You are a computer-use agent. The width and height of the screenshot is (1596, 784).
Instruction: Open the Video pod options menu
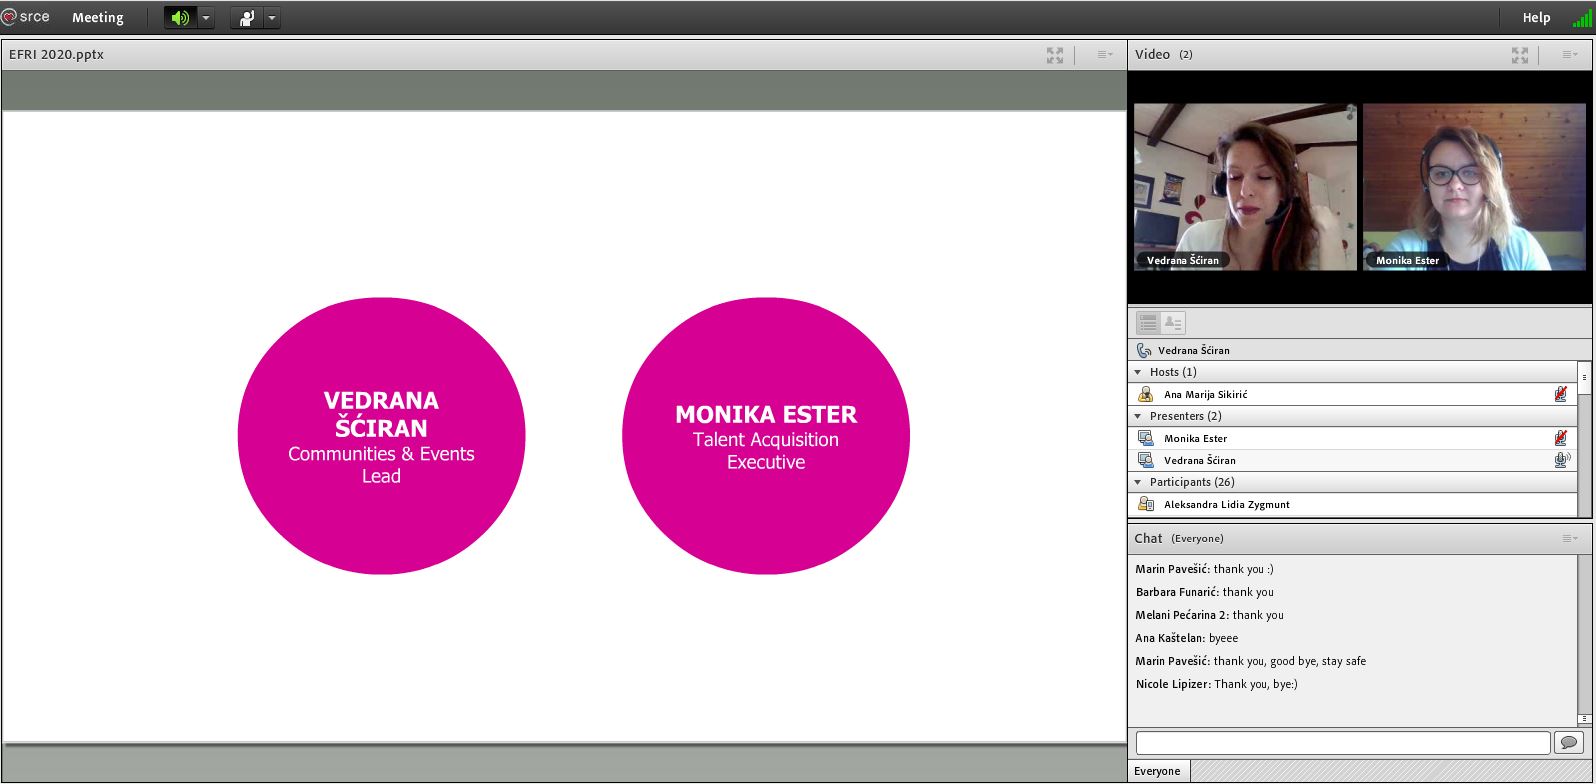[x=1570, y=55]
